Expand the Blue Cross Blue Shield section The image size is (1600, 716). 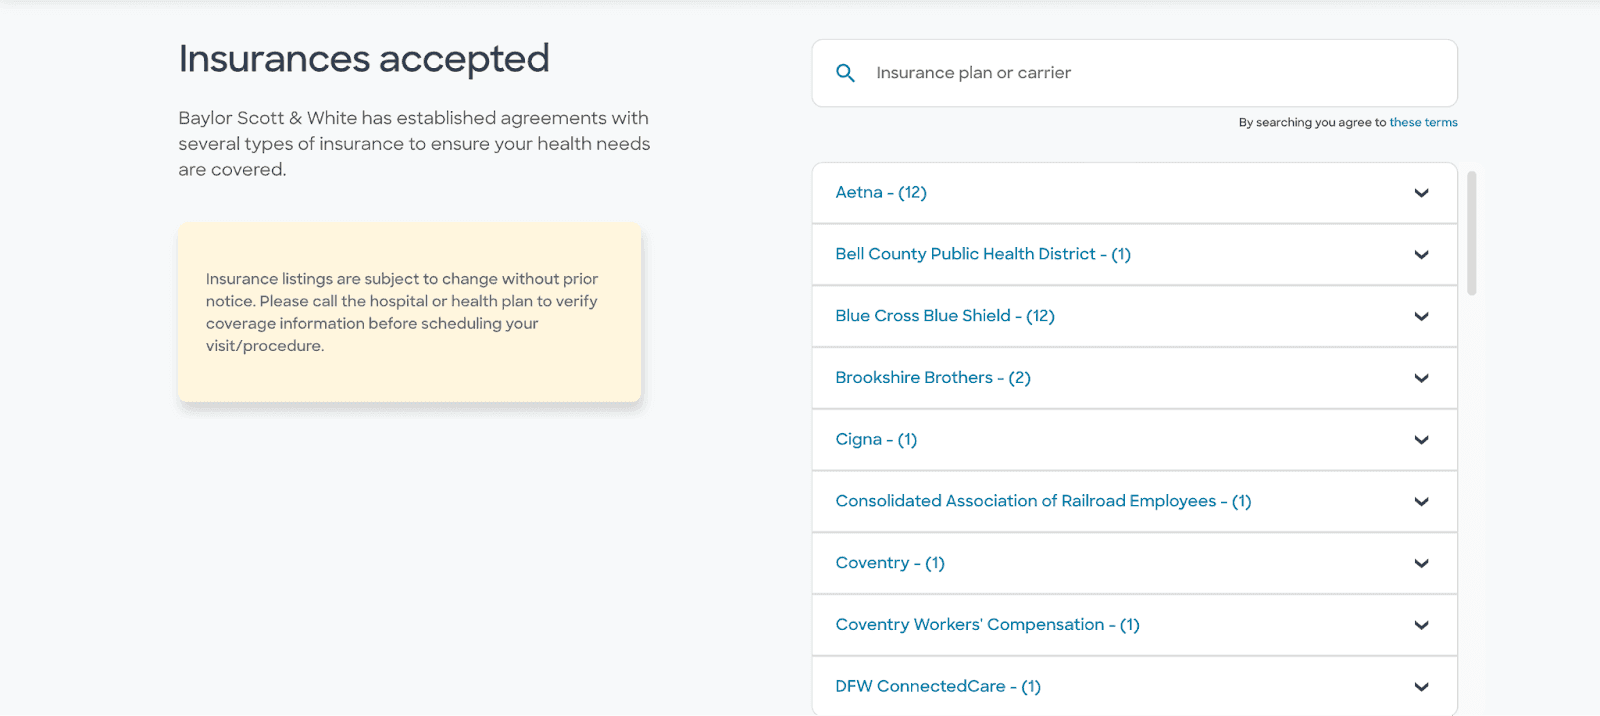[x=1421, y=316]
